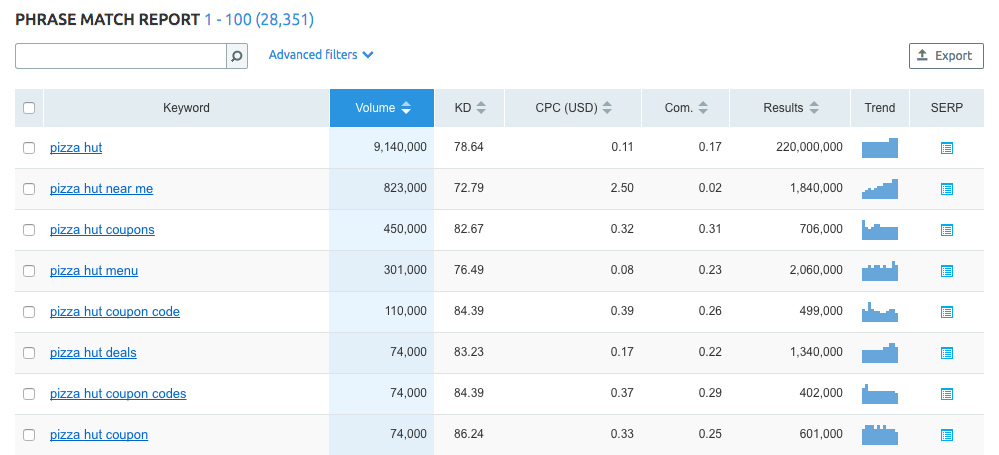Sort by the CPC (USD) column
Viewport: 999px width, 455px height.
573,108
